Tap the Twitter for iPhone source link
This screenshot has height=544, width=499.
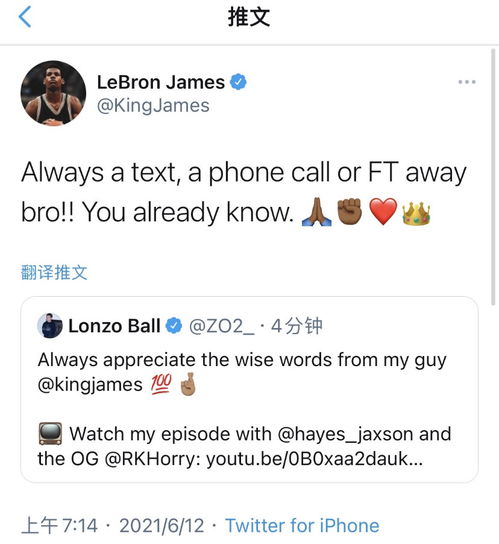coord(302,526)
